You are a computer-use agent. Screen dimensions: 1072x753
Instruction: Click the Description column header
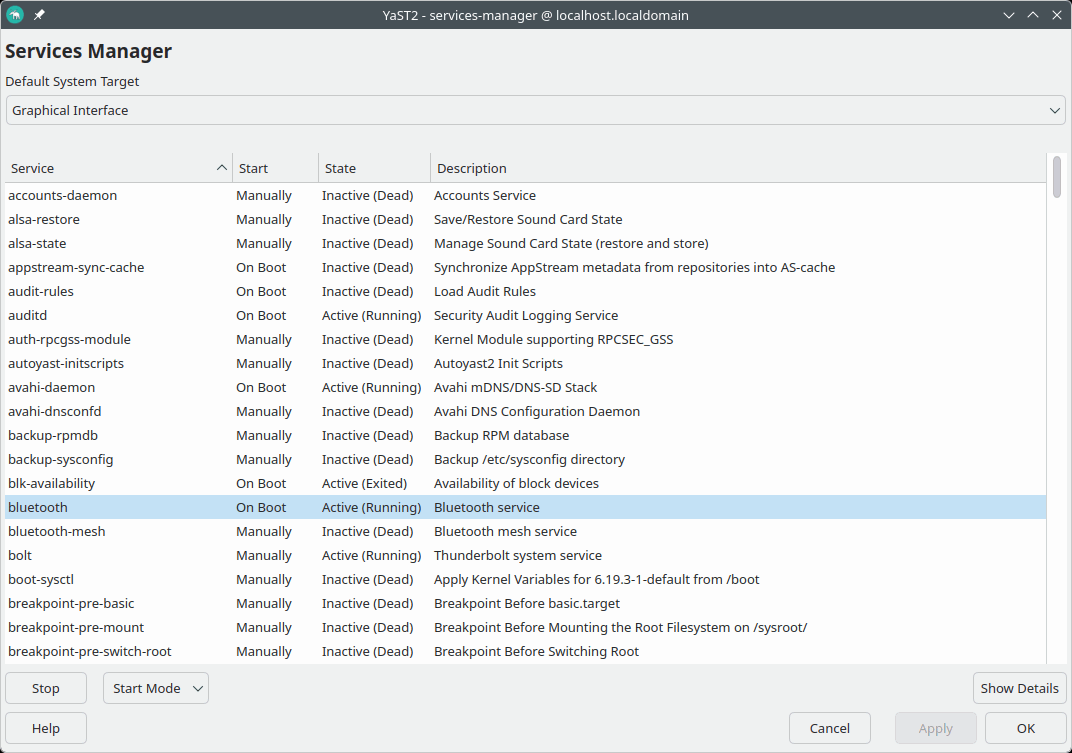736,168
